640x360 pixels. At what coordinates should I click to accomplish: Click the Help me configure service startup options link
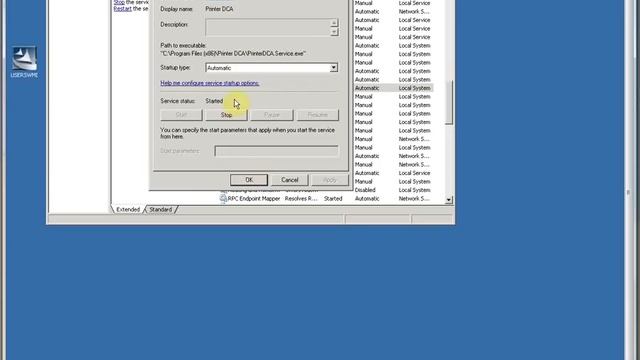click(x=209, y=83)
